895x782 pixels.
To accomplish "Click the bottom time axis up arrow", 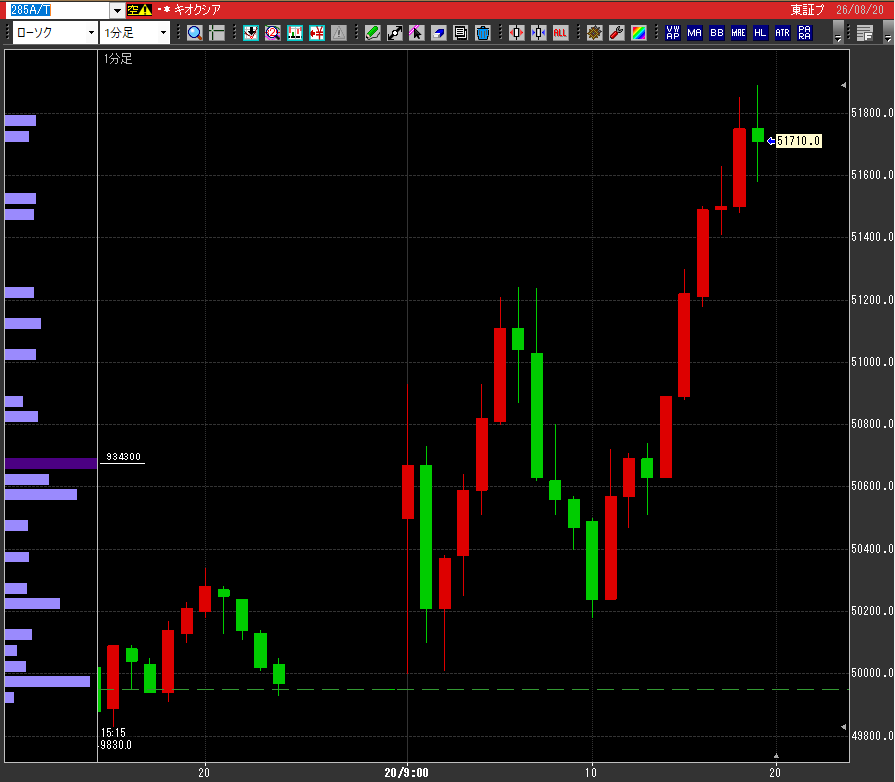I will pos(776,756).
